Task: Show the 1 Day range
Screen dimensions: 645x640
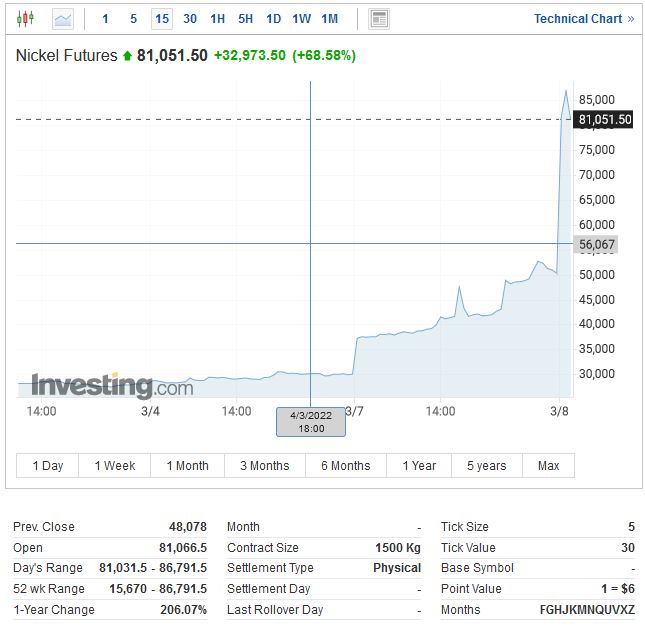Action: pos(48,466)
